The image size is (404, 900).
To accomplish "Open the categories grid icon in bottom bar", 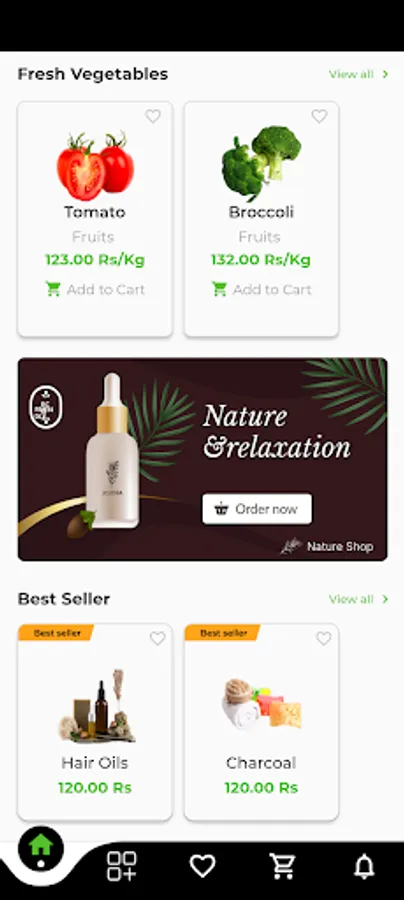I will 122,866.
